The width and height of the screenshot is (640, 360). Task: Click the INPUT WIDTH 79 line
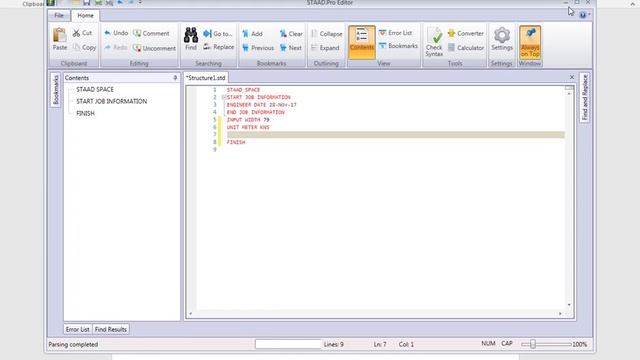(248, 120)
